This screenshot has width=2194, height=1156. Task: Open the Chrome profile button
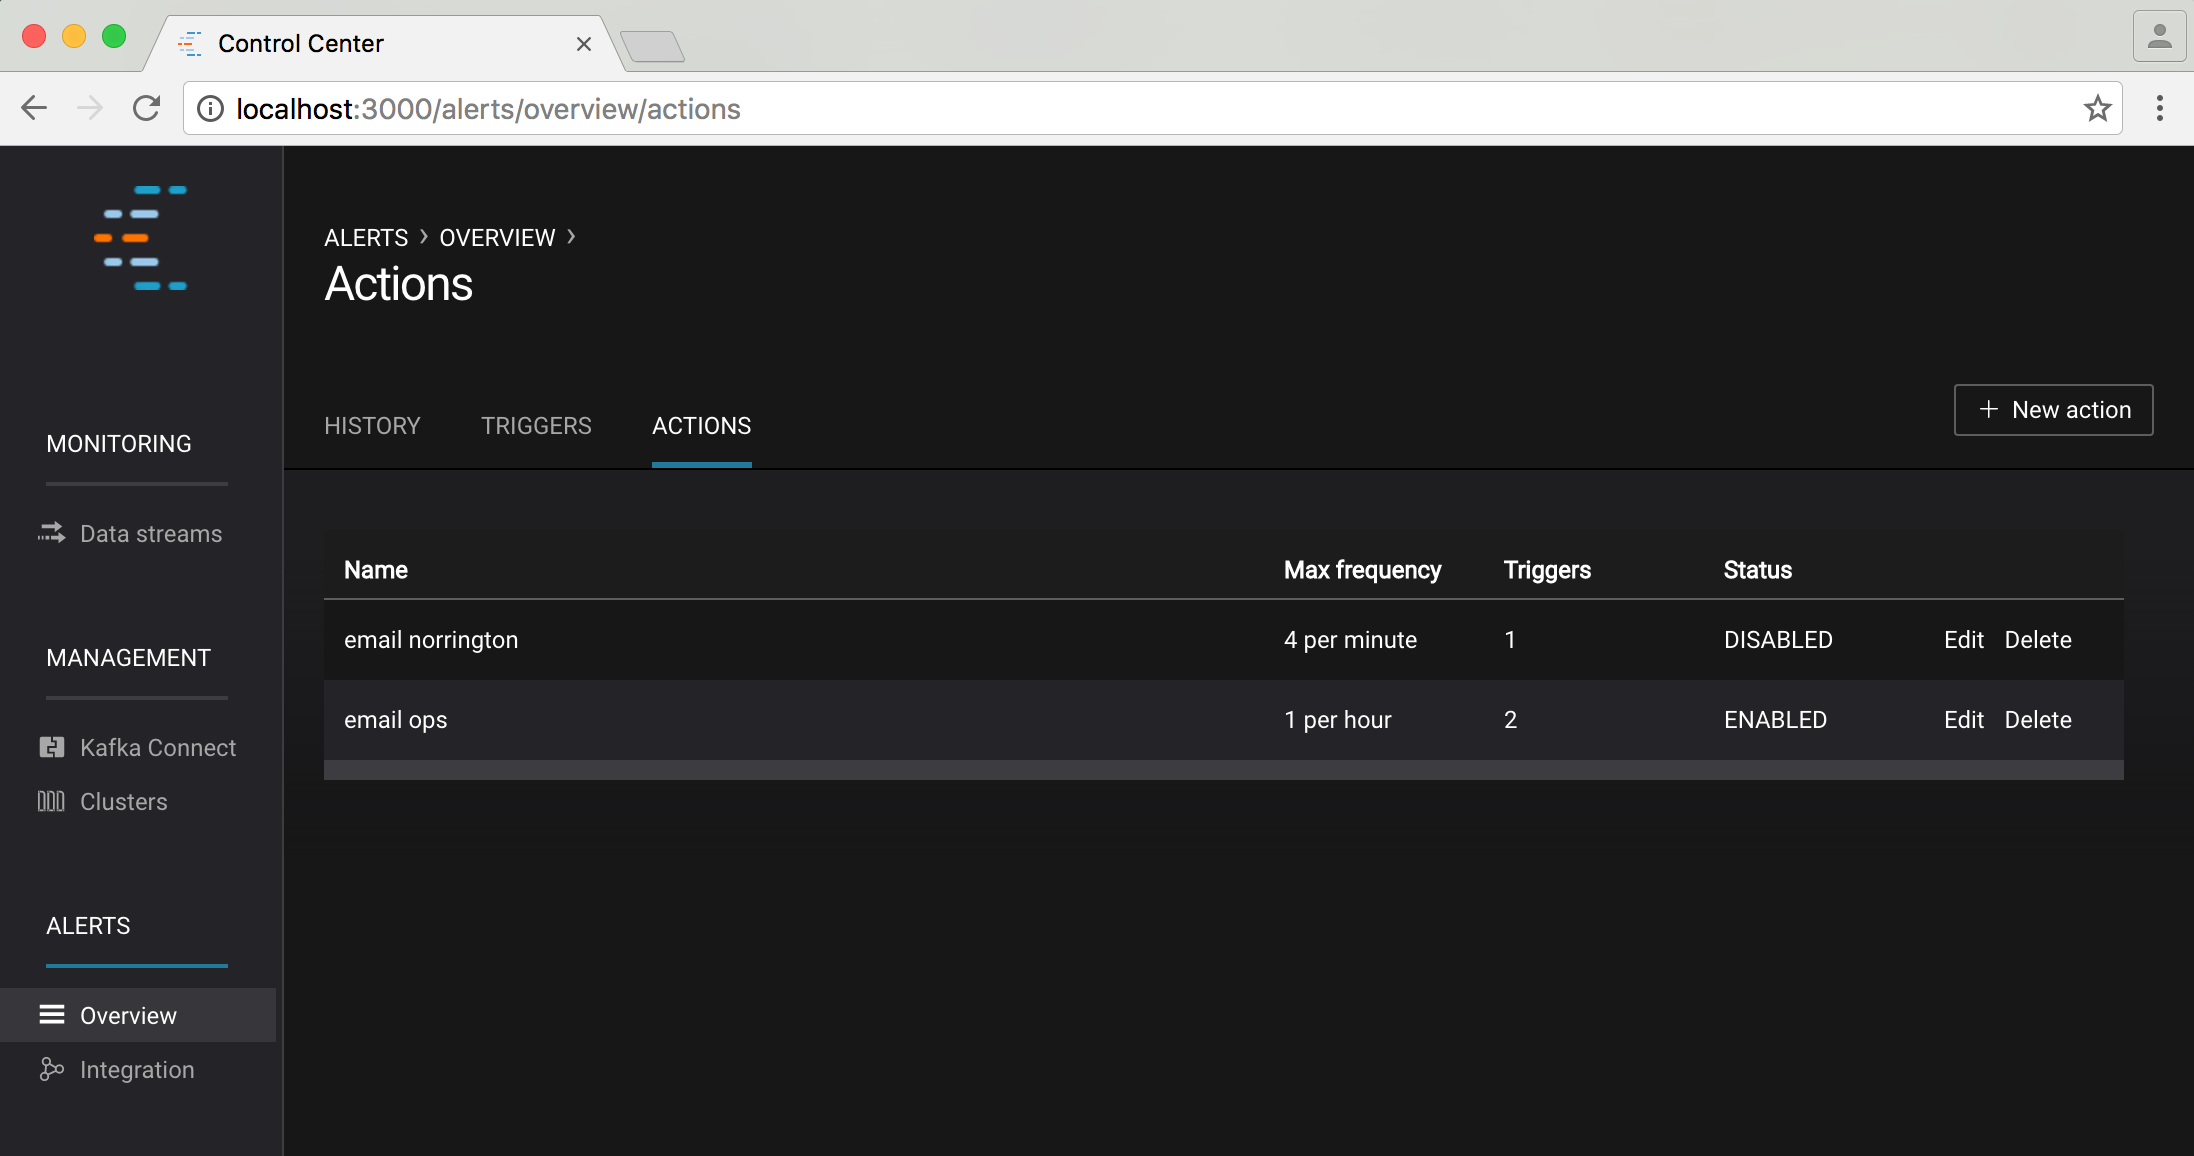point(2159,37)
